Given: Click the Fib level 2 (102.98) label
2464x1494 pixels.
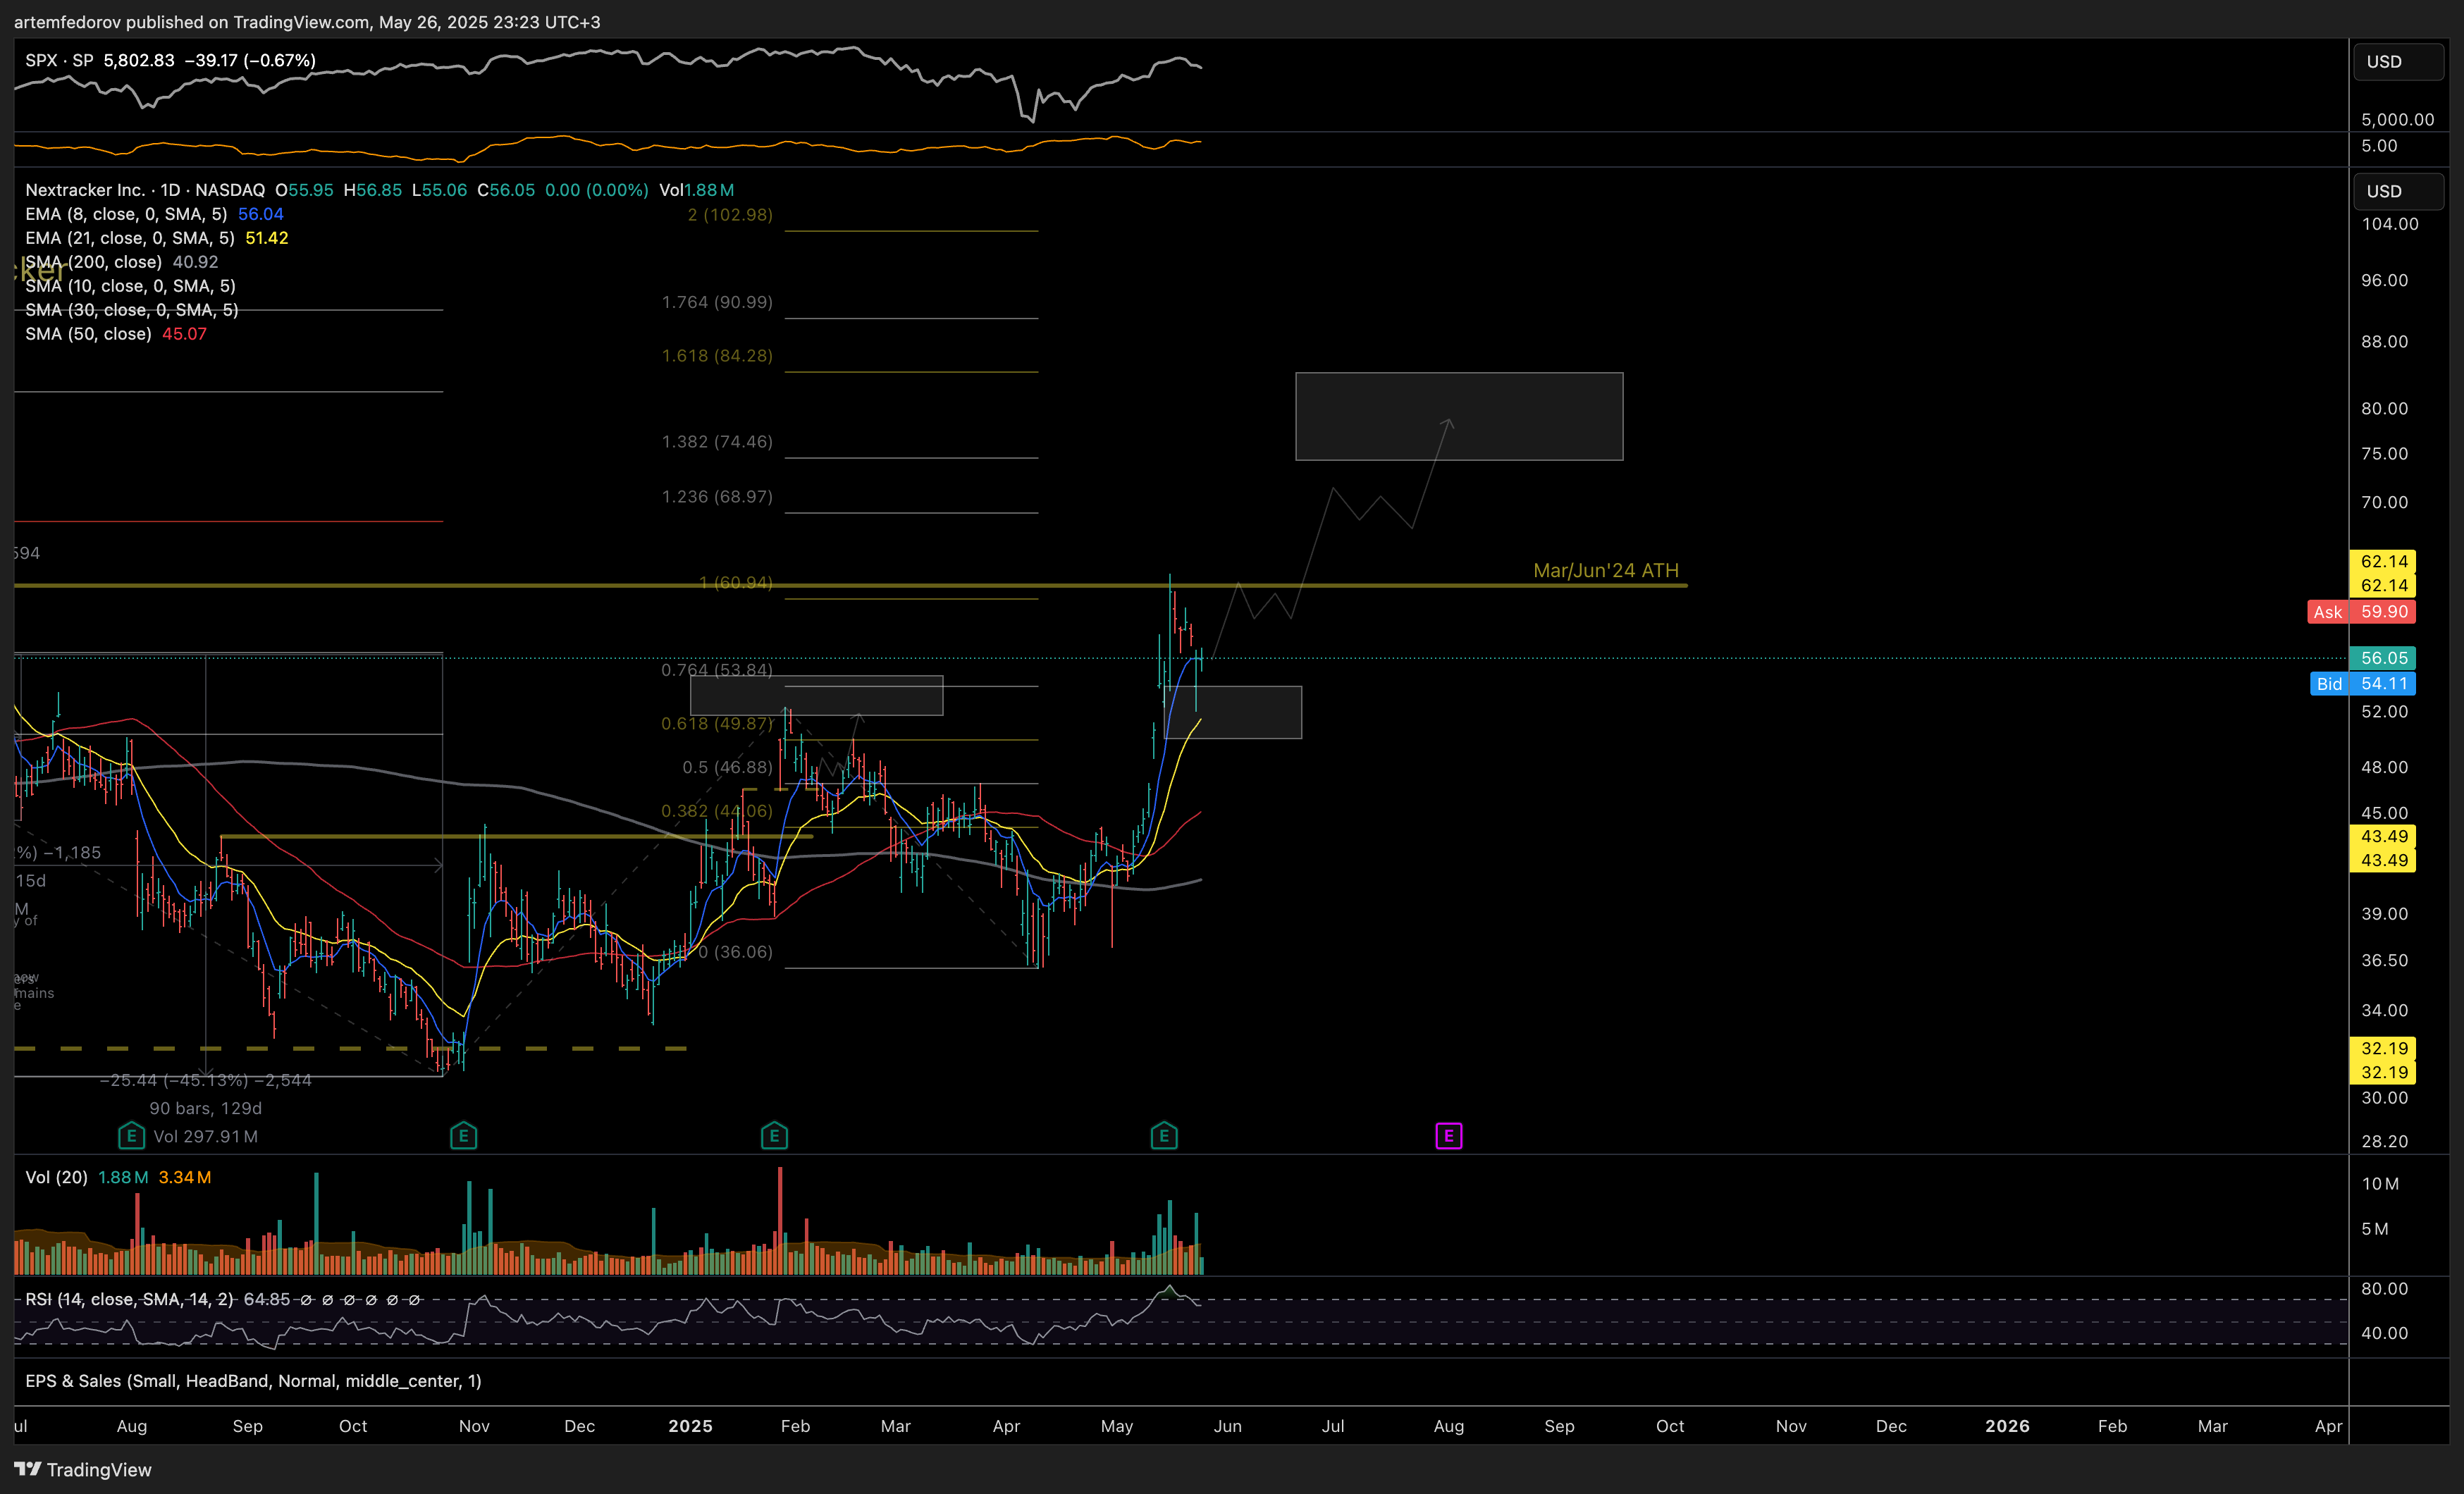Looking at the screenshot, I should pos(730,214).
